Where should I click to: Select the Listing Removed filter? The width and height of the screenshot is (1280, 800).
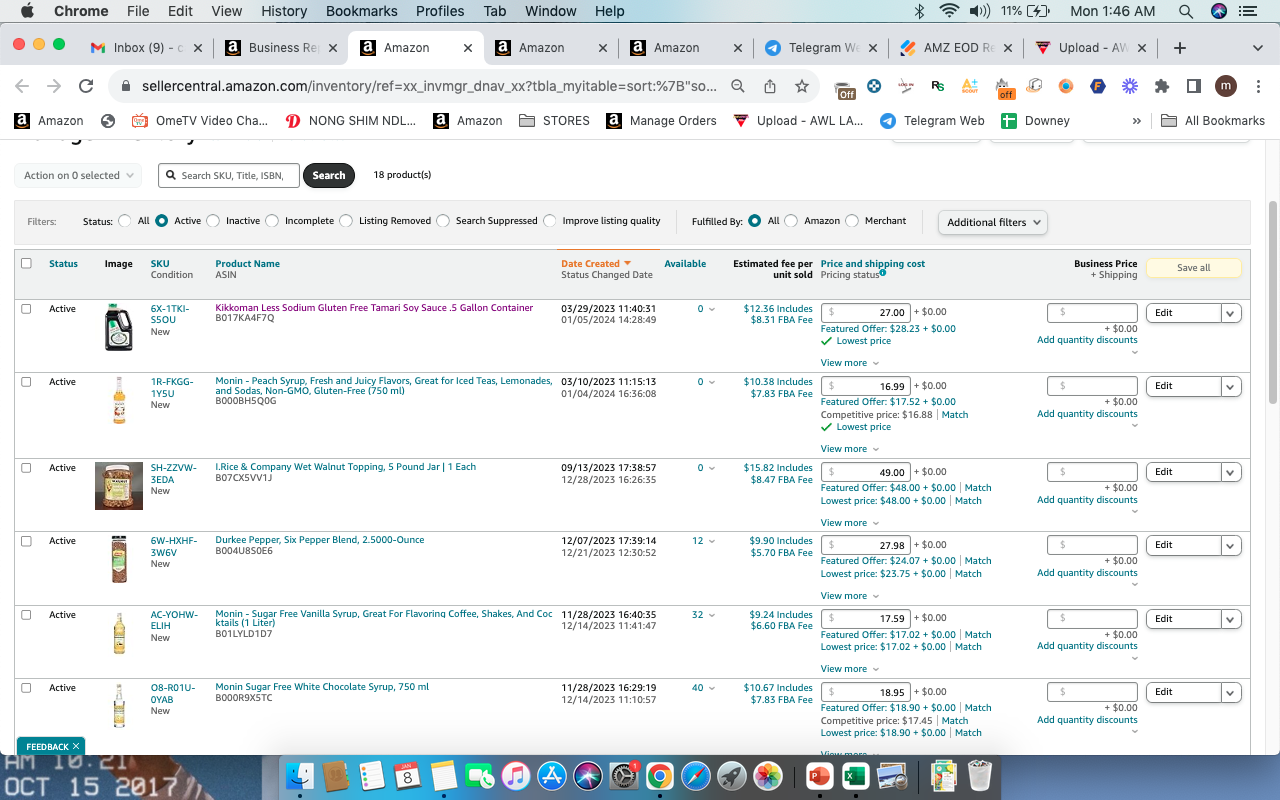click(346, 221)
